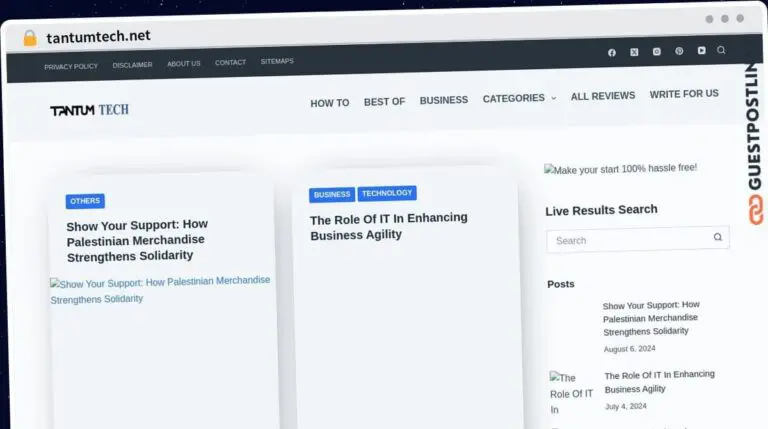Click the header search magnifier icon
Image resolution: width=768 pixels, height=429 pixels.
tap(721, 50)
